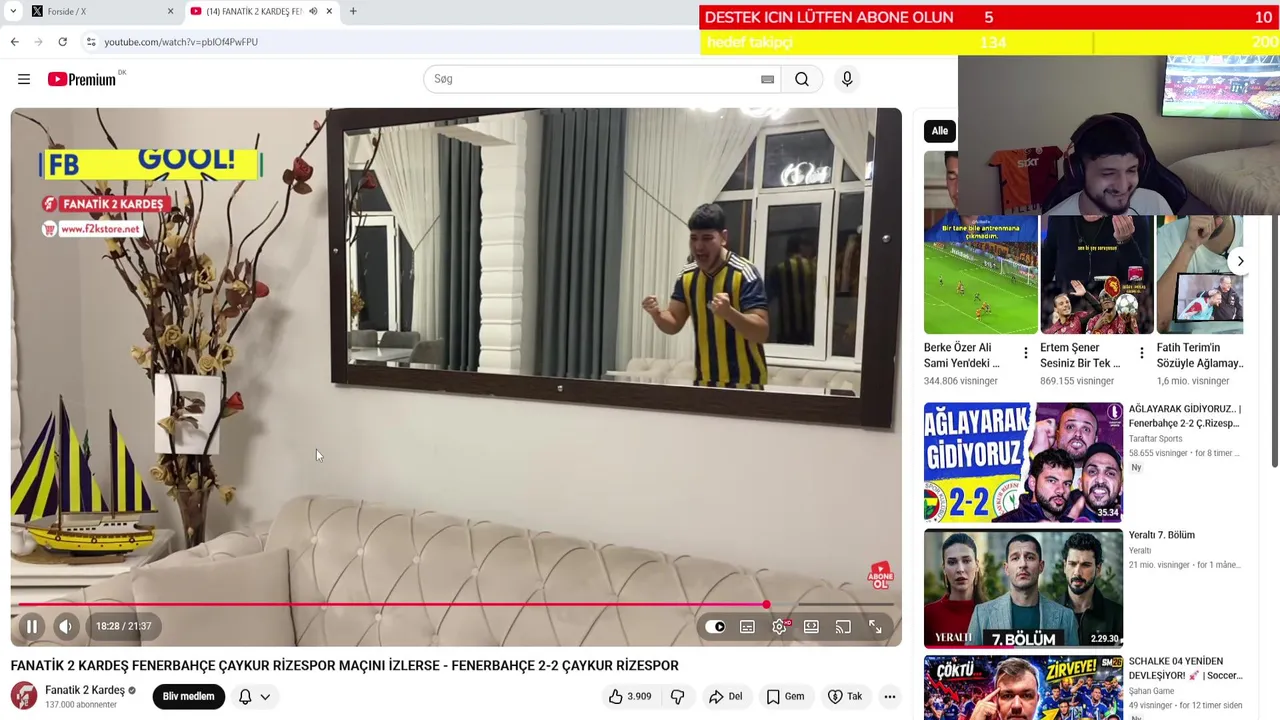Click Bliv medlem join button
The image size is (1280, 720).
[188, 696]
